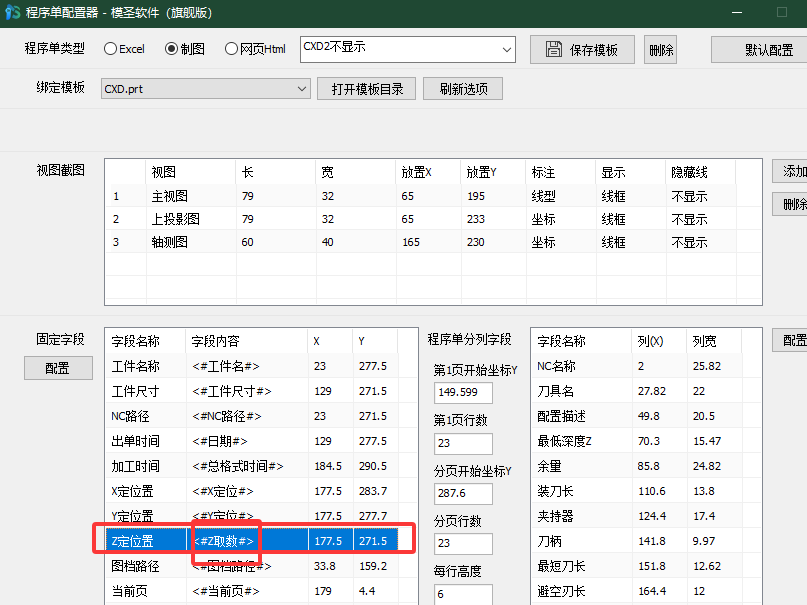Select the 刀柄 column field row
The image size is (807, 605).
(x=645, y=541)
